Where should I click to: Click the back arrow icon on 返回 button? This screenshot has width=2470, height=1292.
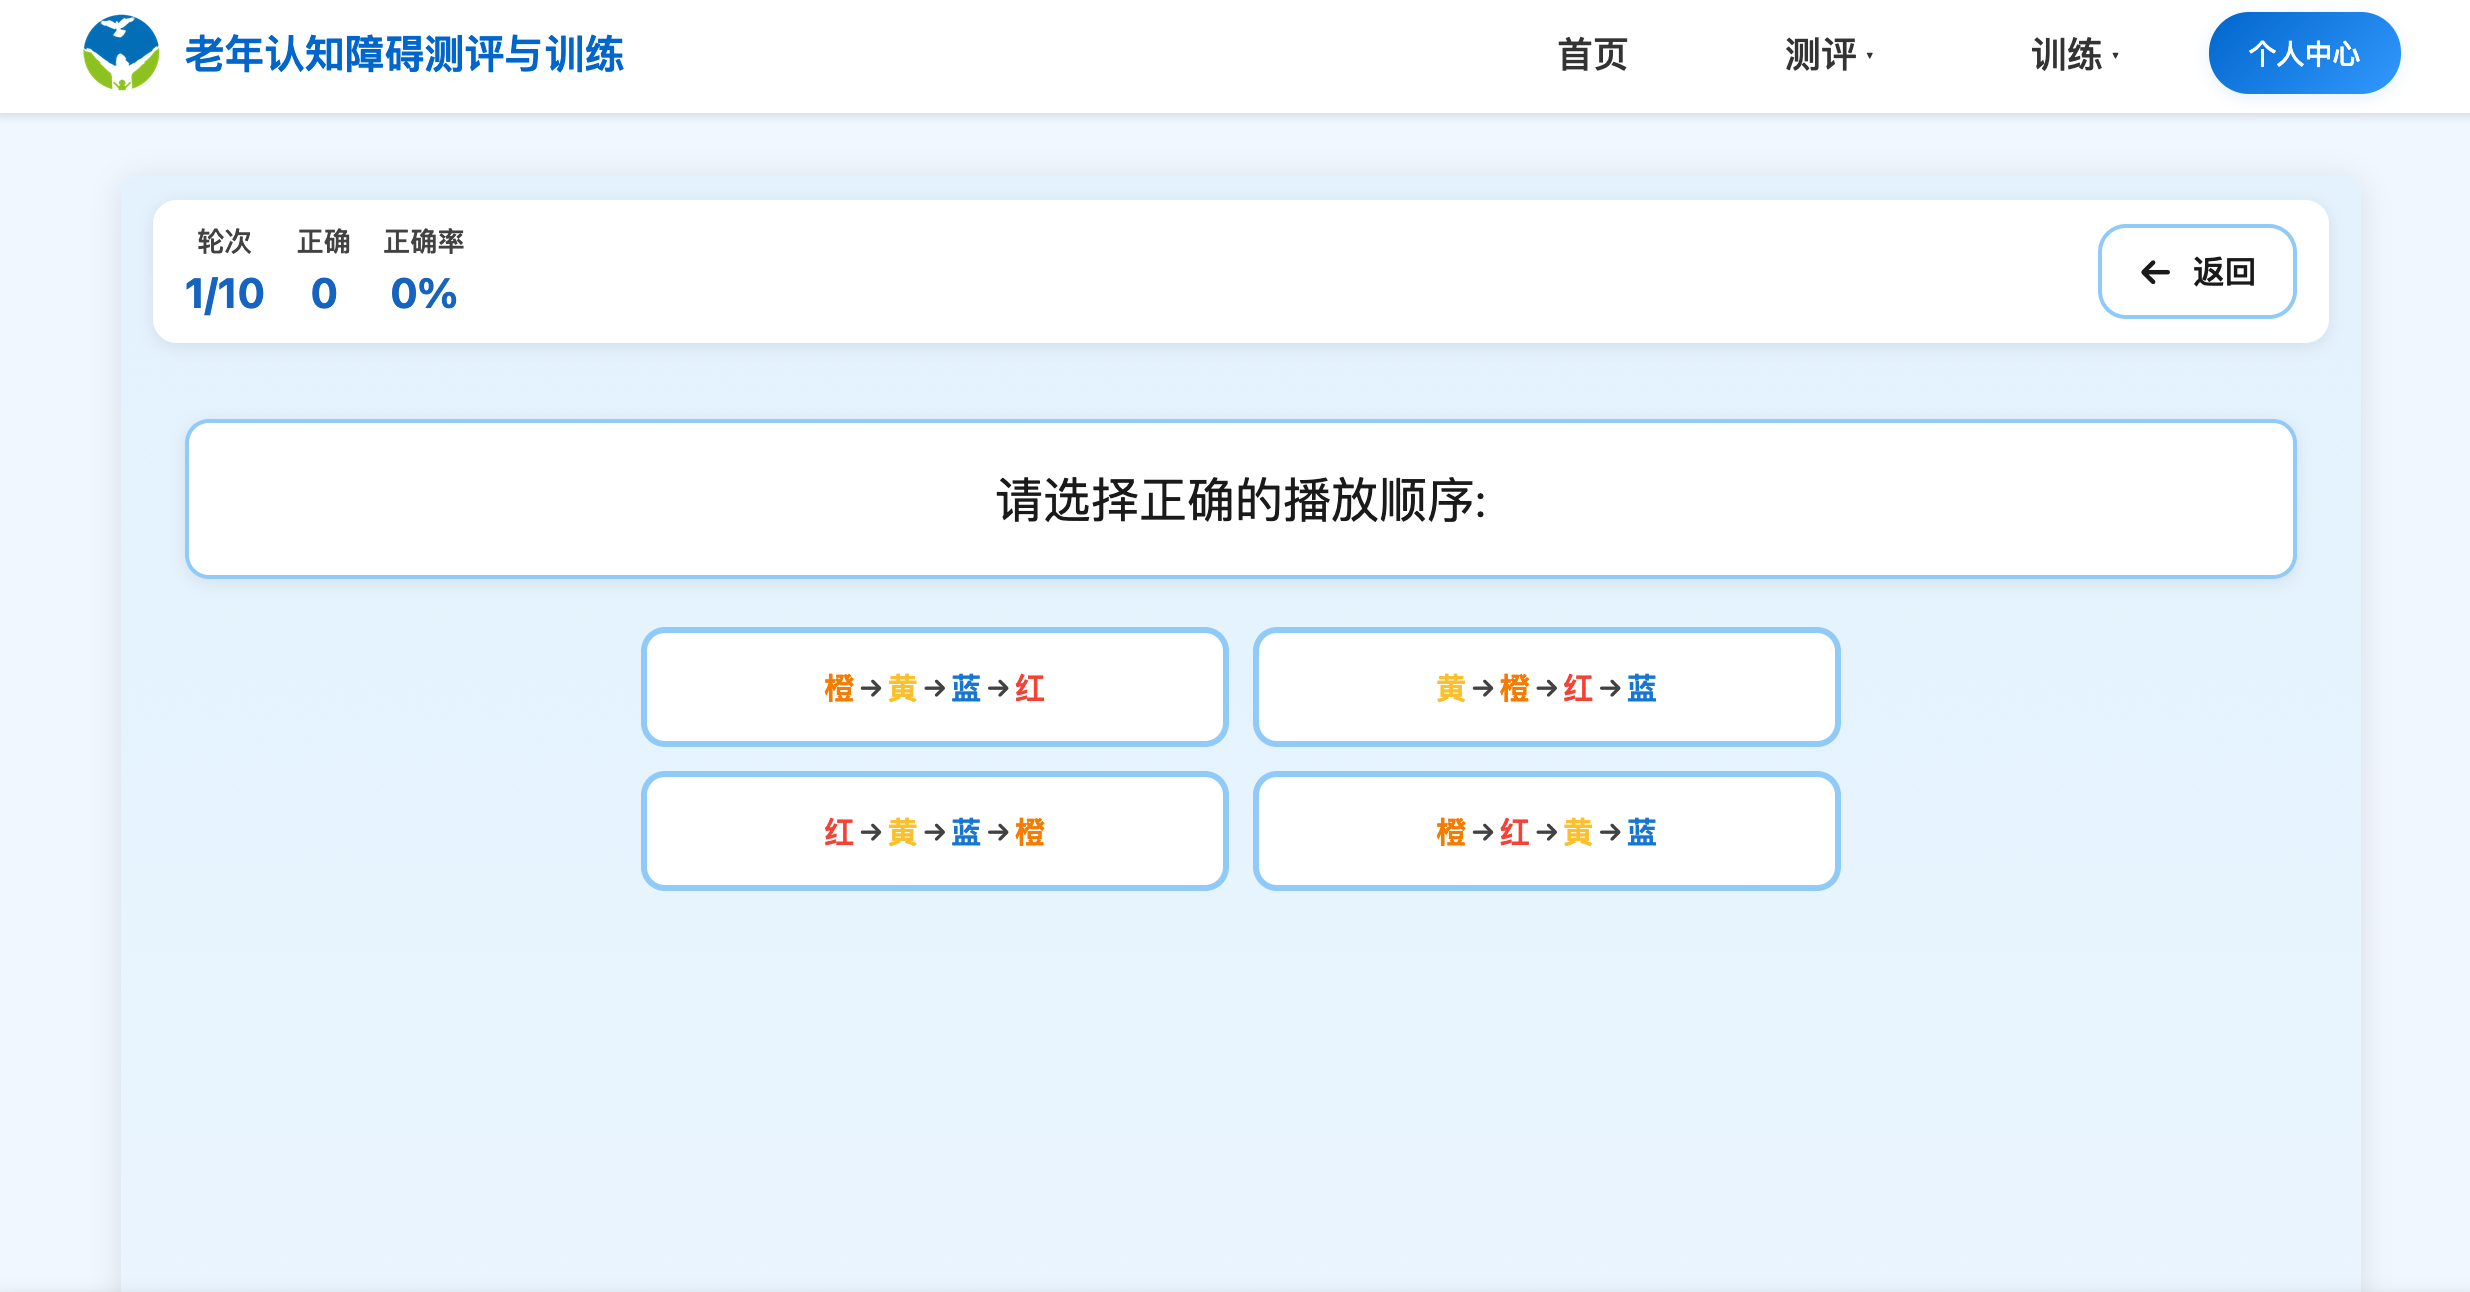coord(2153,272)
